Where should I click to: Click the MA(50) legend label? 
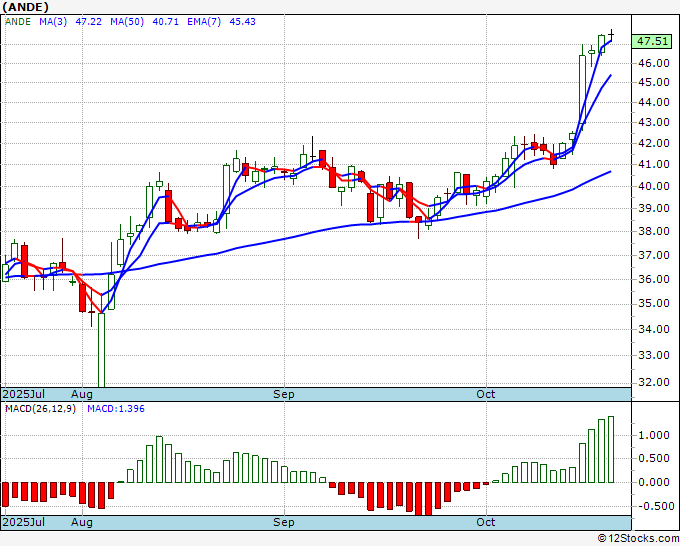point(127,22)
